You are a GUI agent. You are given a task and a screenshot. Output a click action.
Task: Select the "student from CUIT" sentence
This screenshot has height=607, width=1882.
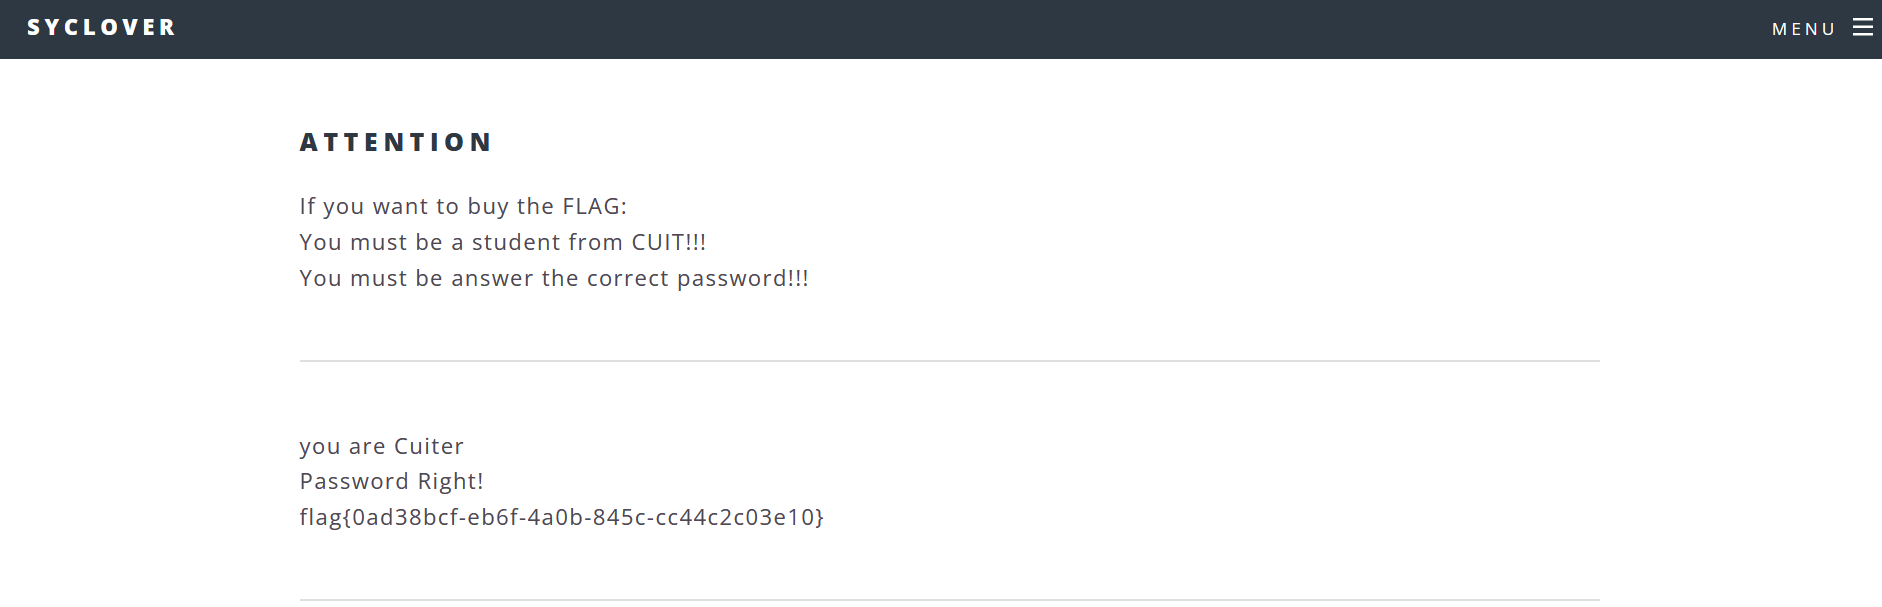tap(502, 242)
